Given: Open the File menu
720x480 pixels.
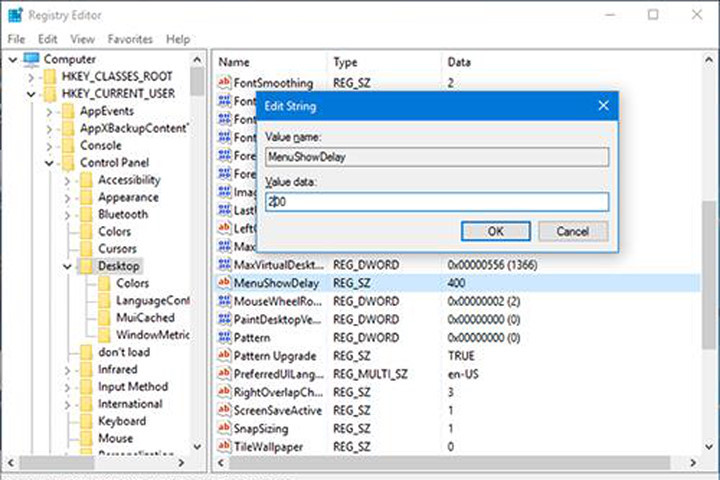Looking at the screenshot, I should coord(17,40).
